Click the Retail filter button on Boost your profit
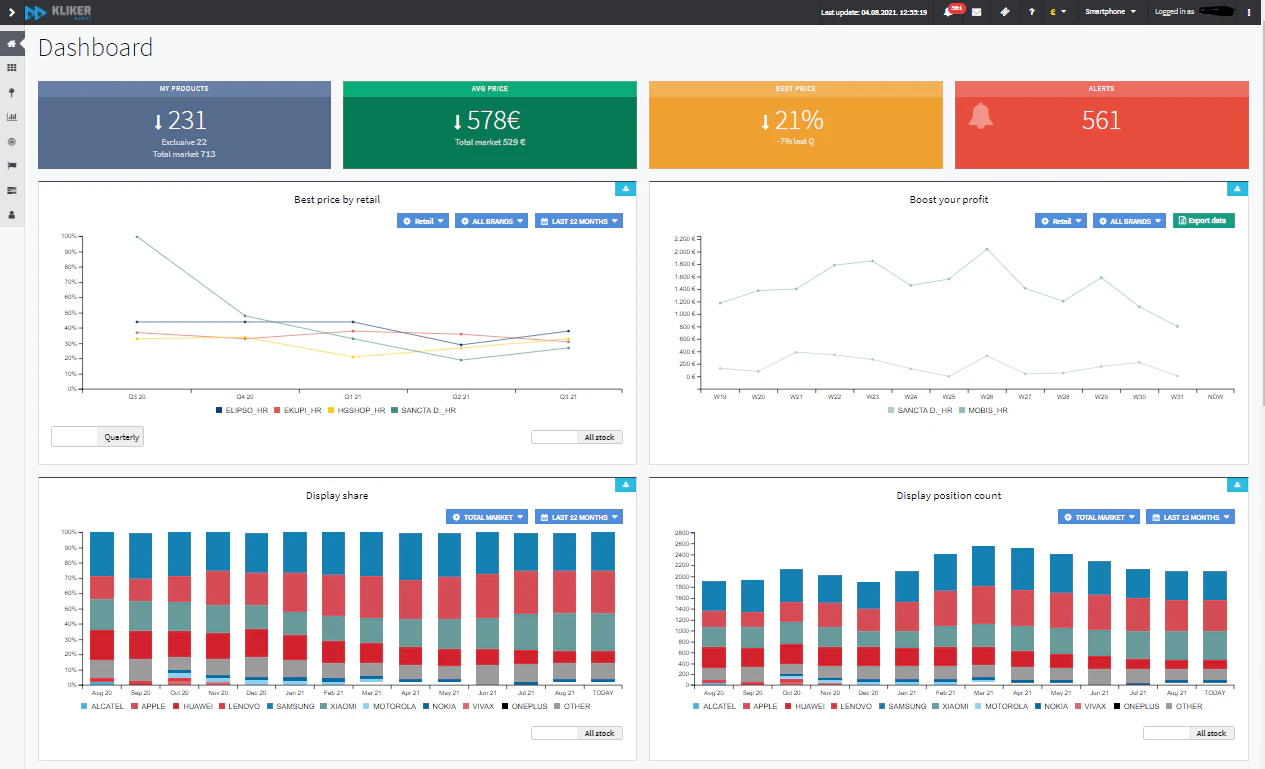 1060,220
